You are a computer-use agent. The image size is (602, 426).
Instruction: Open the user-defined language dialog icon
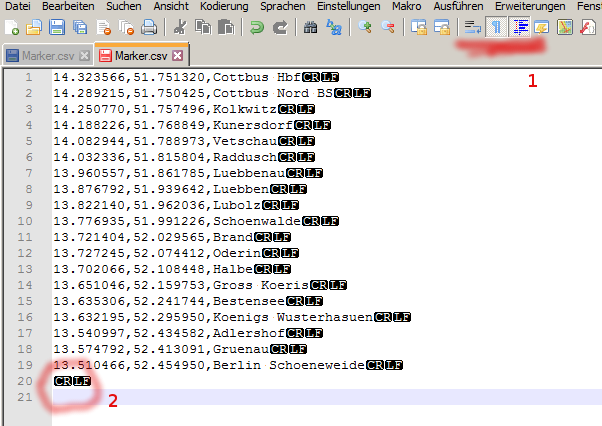coord(541,28)
